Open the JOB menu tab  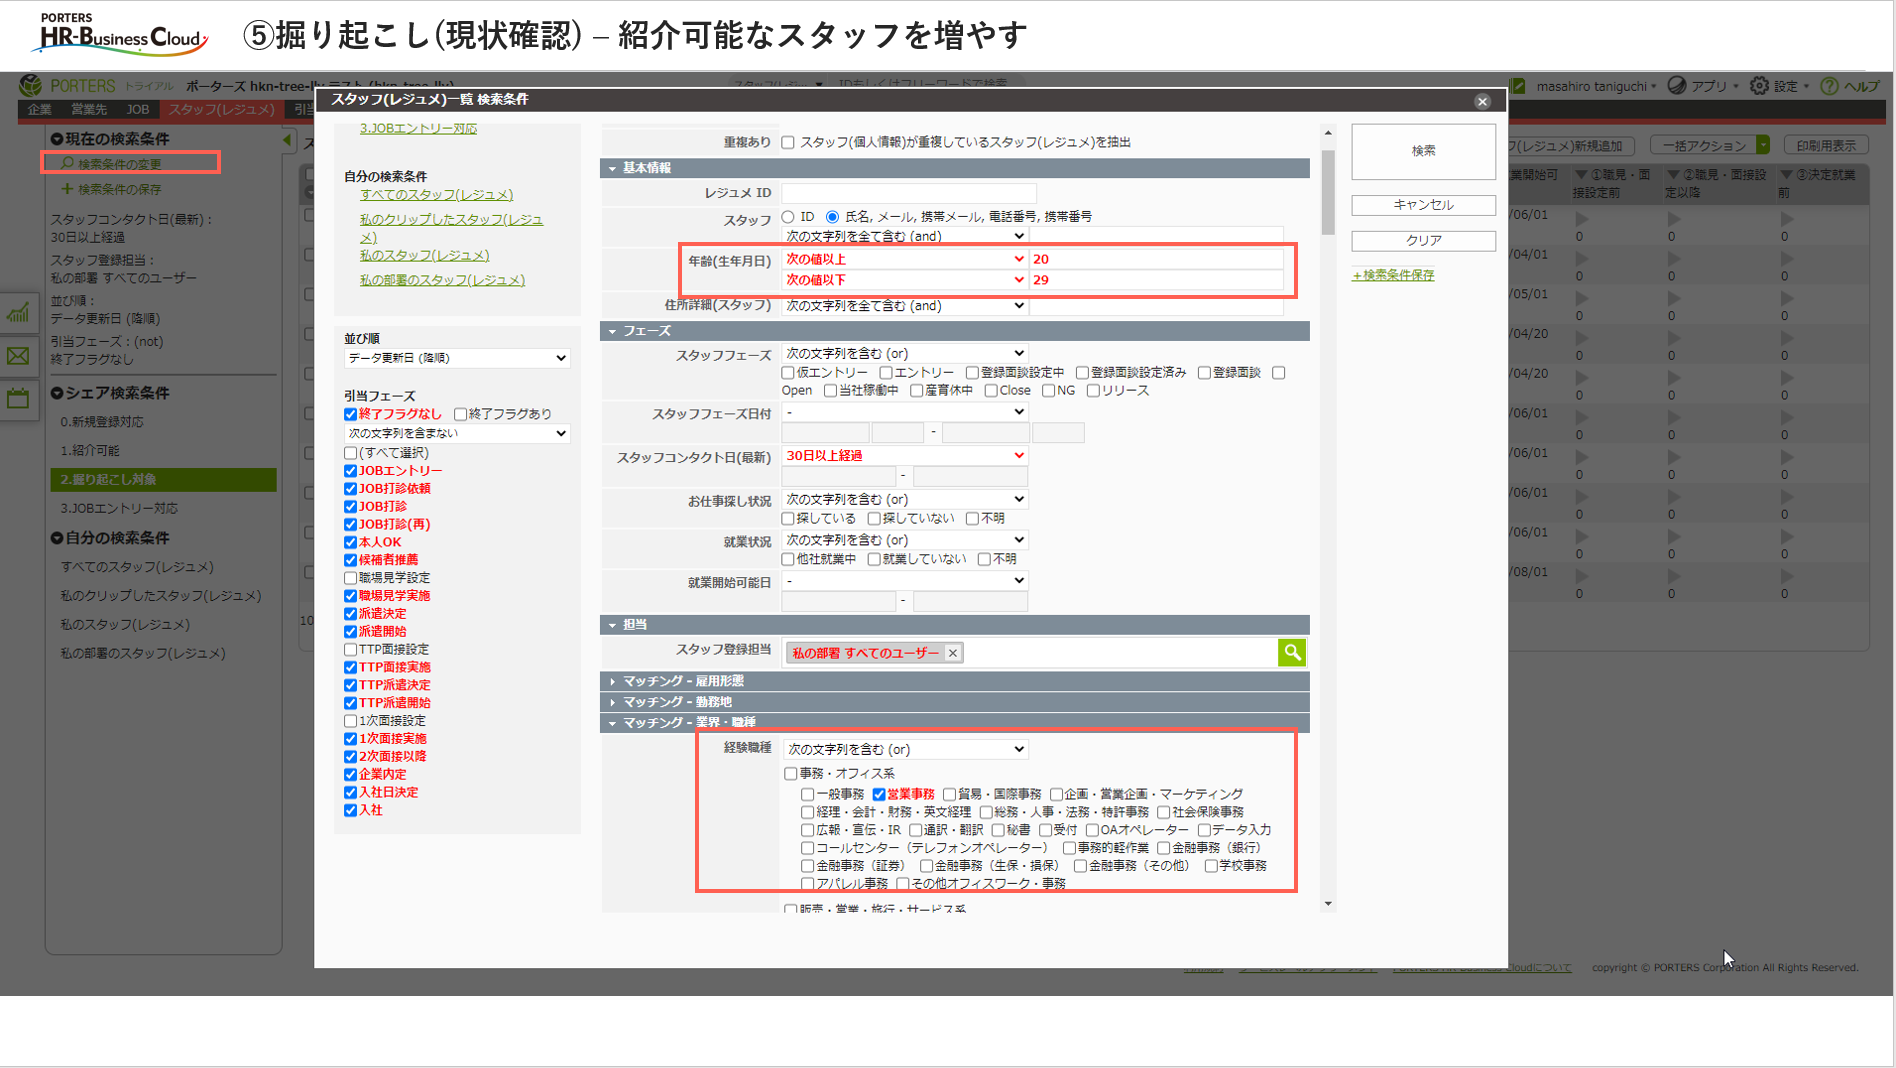tap(137, 109)
